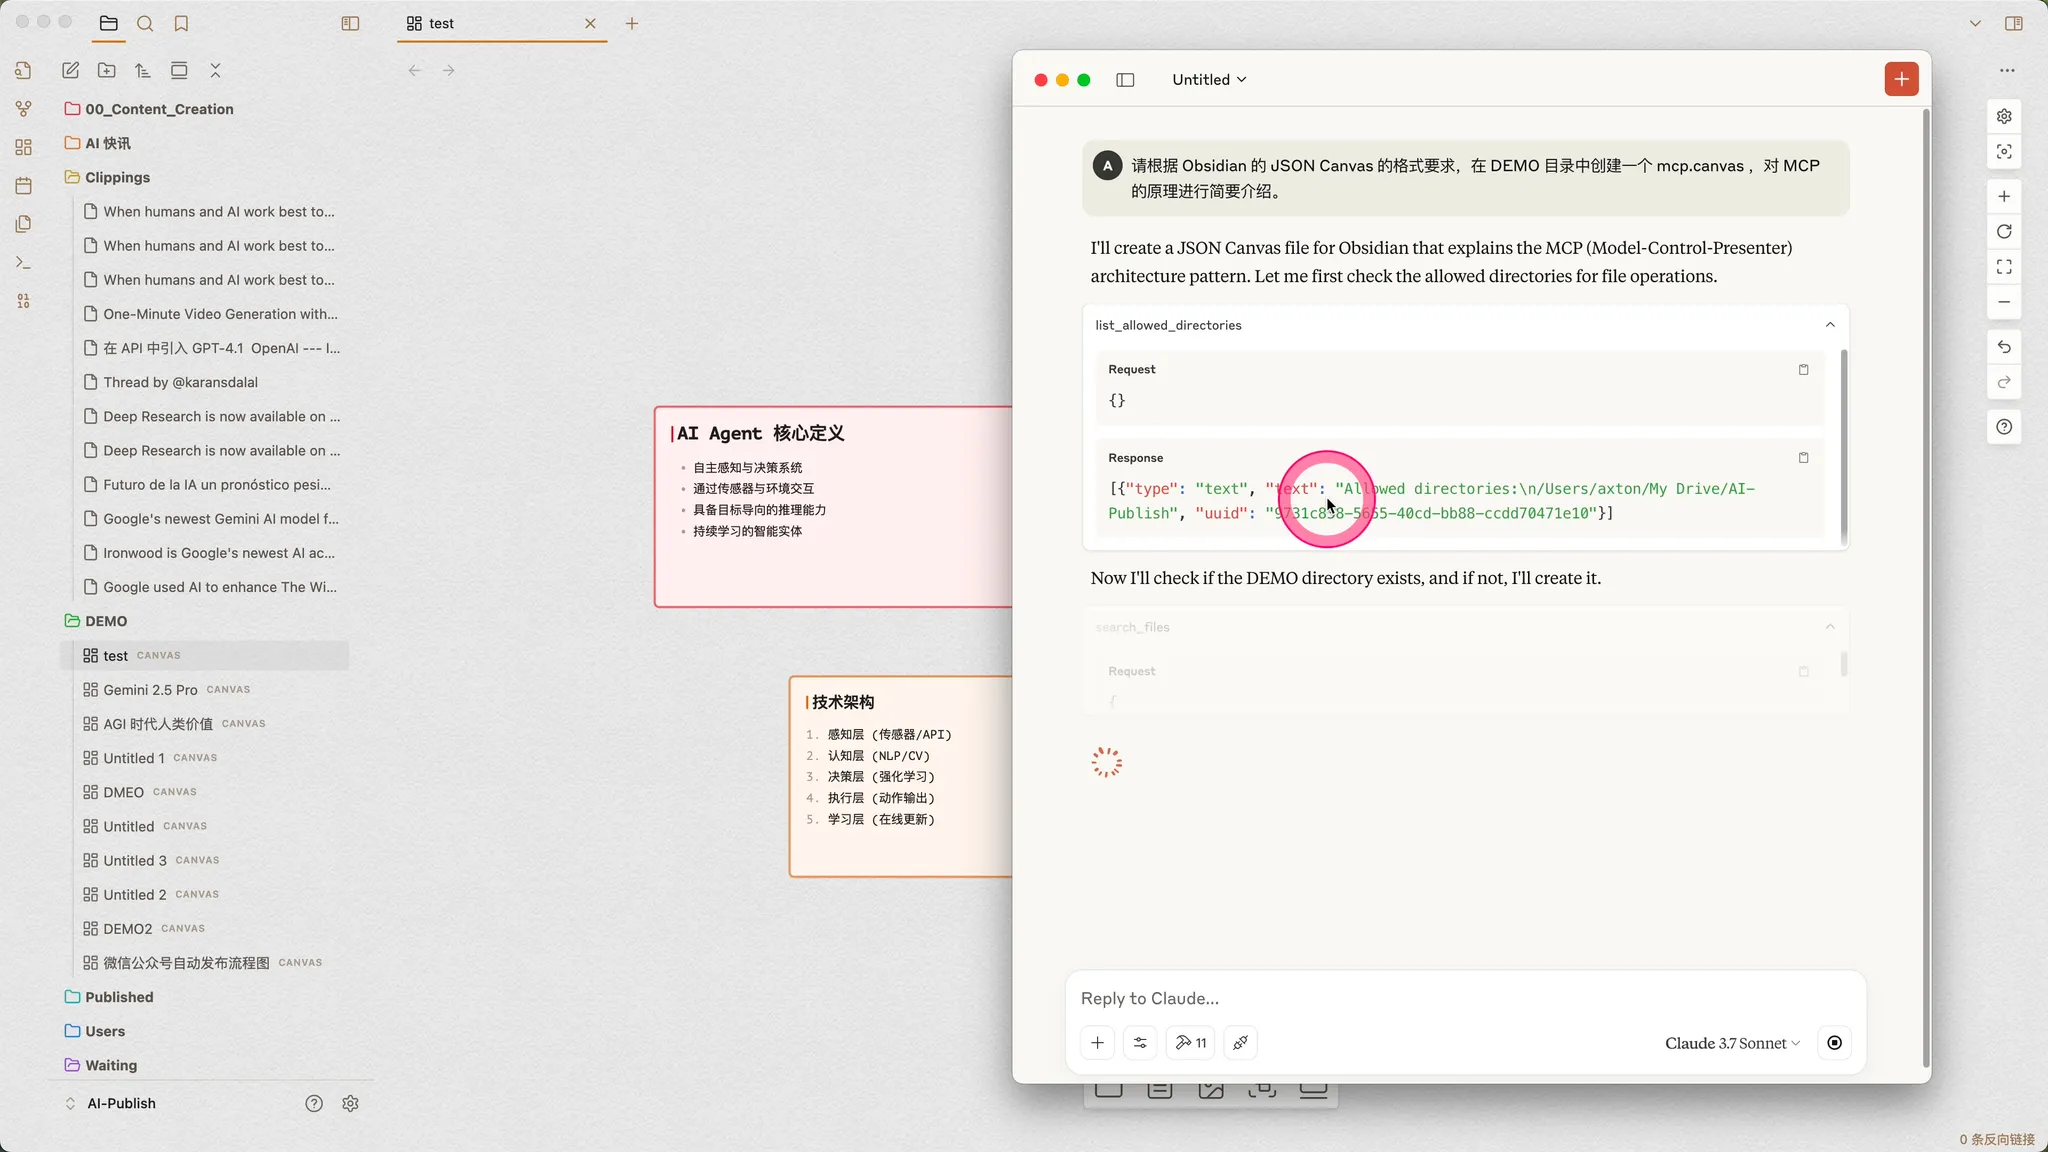Collapse the list_allowed_directories tool block
The image size is (2048, 1152).
click(x=1830, y=325)
